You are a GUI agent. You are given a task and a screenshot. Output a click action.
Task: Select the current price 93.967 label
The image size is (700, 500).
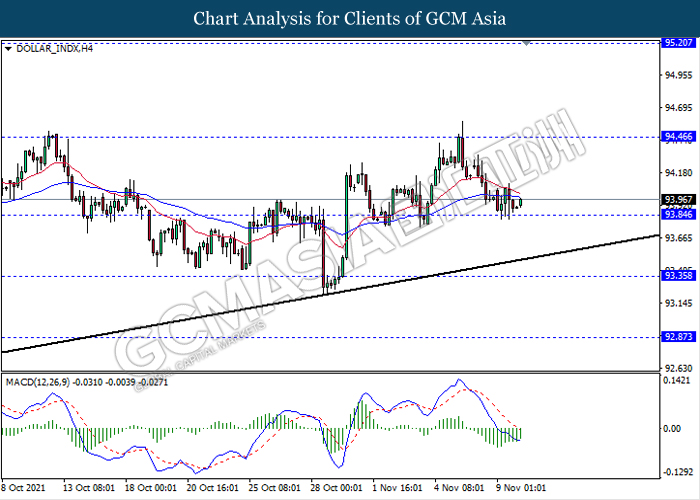[679, 200]
